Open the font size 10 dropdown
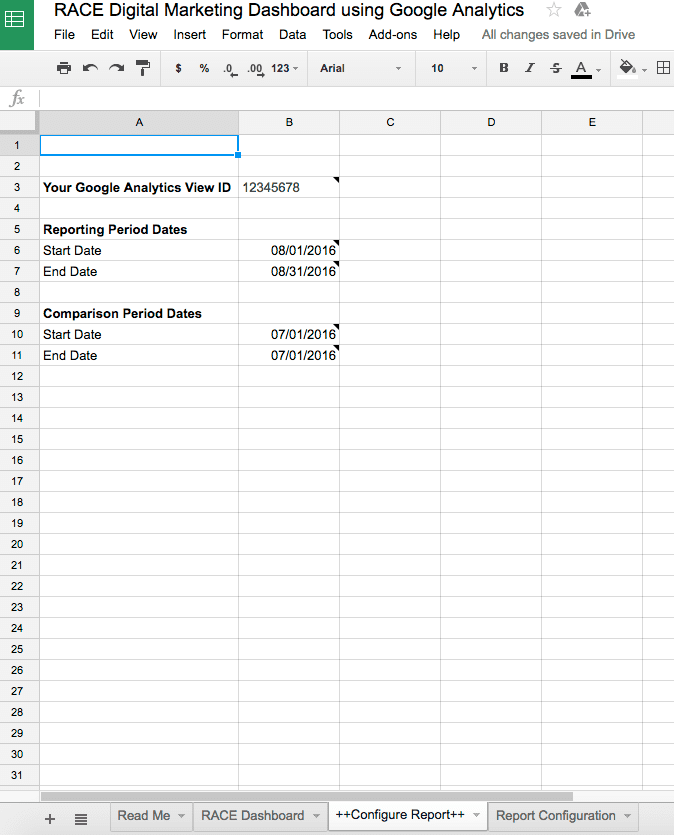Viewport: 674px width, 835px height. [454, 68]
